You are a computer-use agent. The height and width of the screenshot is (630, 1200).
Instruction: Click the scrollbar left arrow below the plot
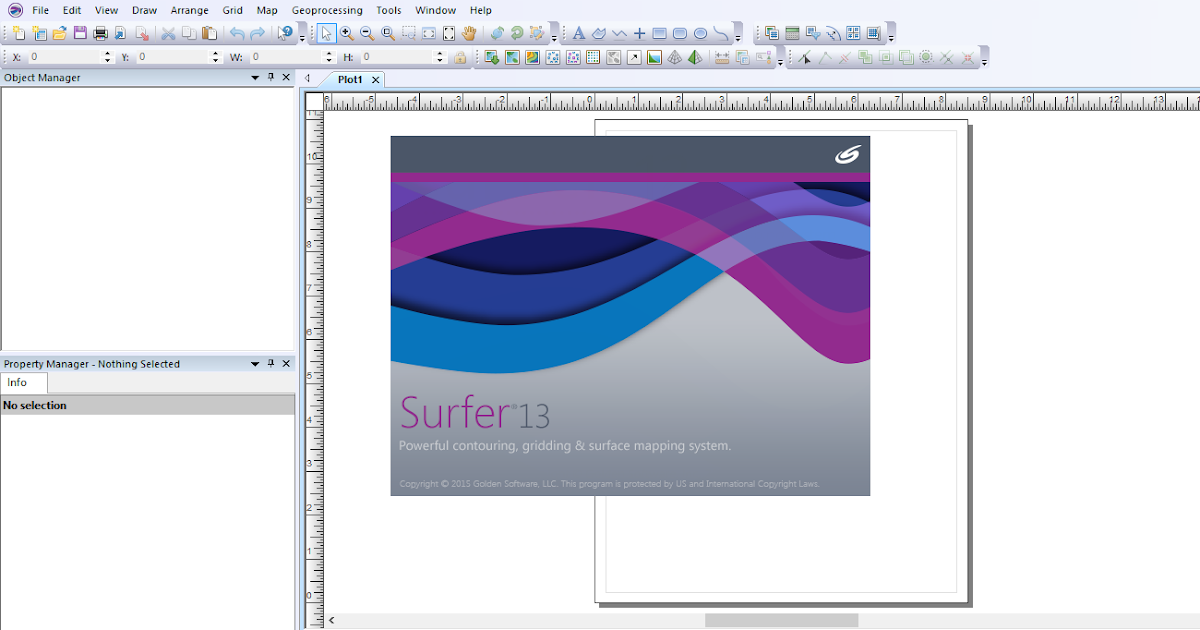coord(332,620)
